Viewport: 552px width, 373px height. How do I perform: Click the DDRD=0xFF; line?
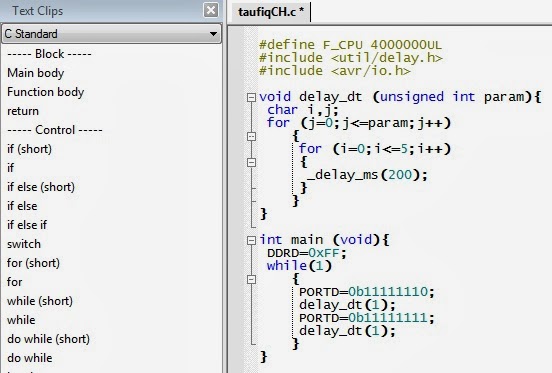click(x=307, y=253)
